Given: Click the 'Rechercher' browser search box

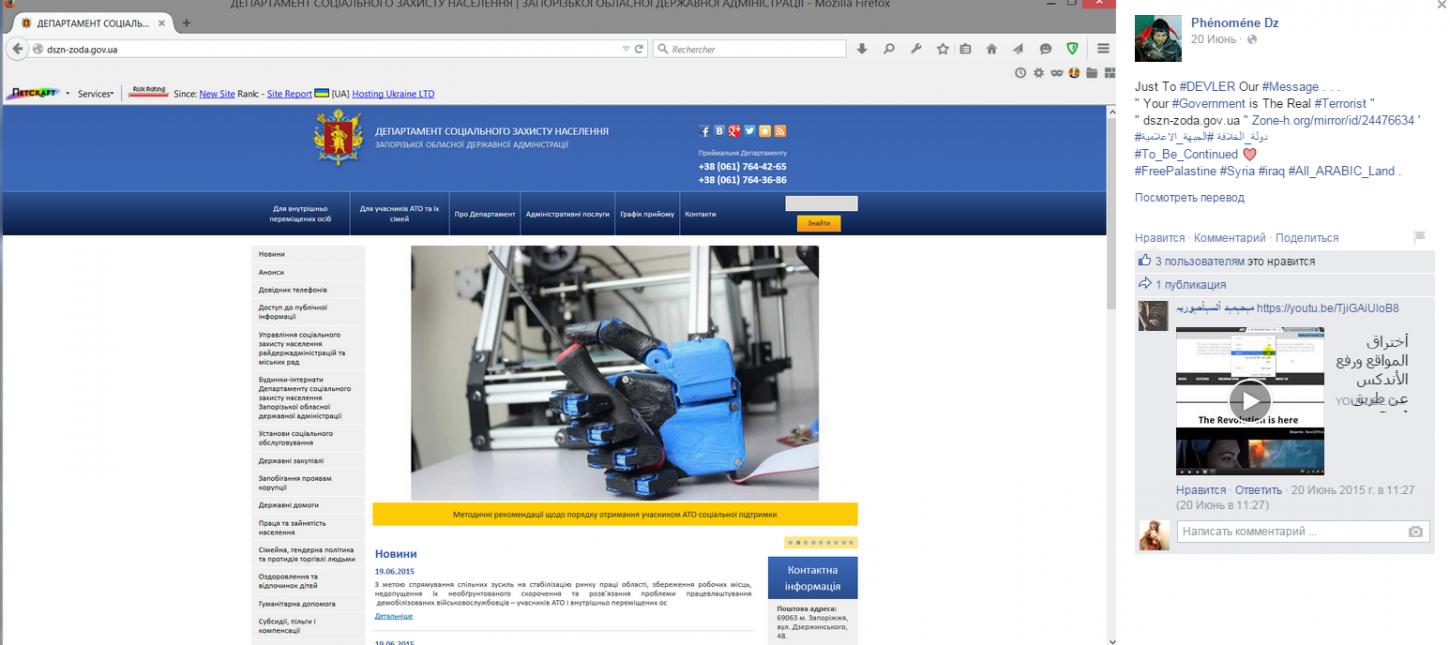Looking at the screenshot, I should pyautogui.click(x=750, y=49).
